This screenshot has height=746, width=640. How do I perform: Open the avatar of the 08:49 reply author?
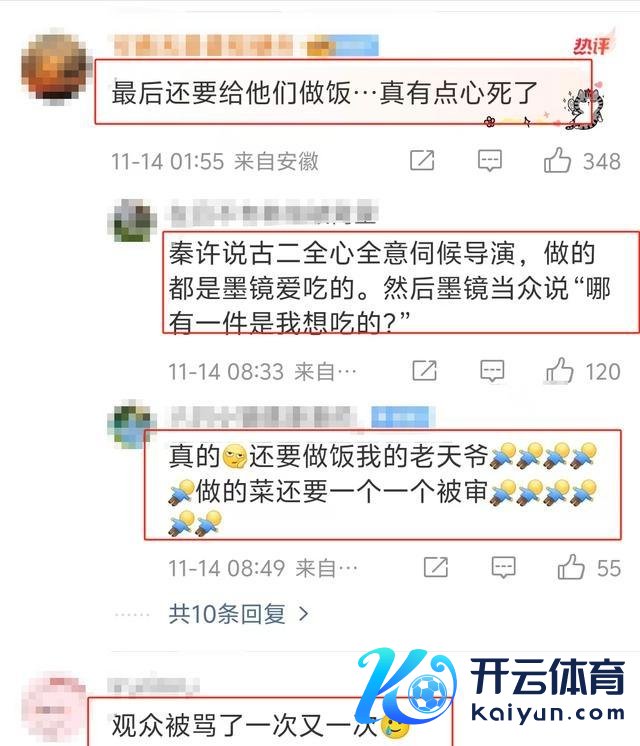click(x=132, y=425)
